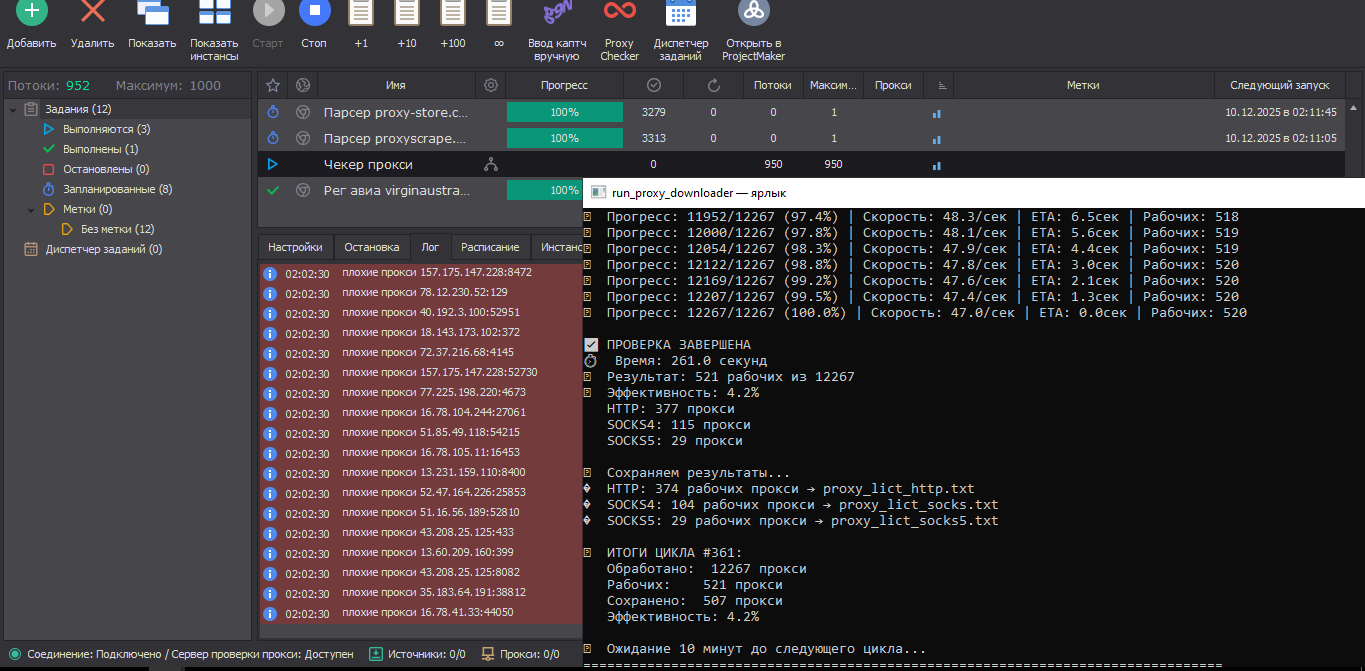
Task: Set infinite runs with the ∞ button
Action: coord(499,14)
